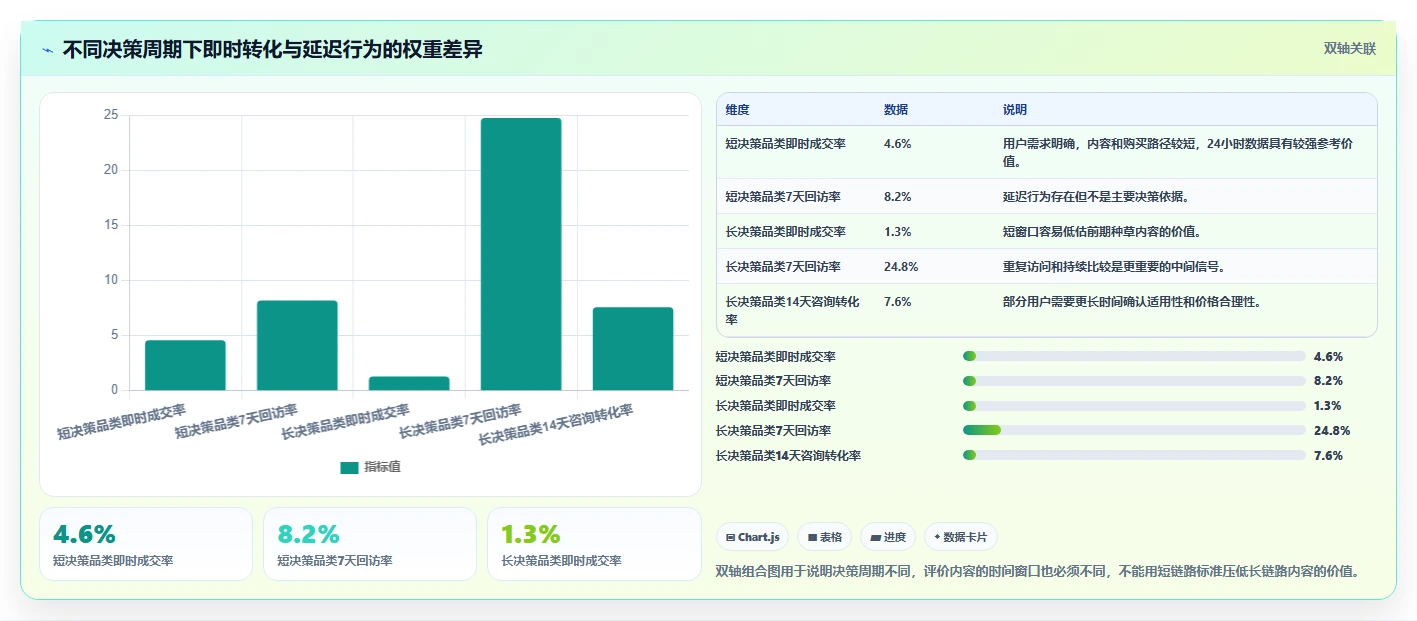The width and height of the screenshot is (1417, 621).
Task: Click the 双轴关联 label in the header
Action: coord(1349,49)
